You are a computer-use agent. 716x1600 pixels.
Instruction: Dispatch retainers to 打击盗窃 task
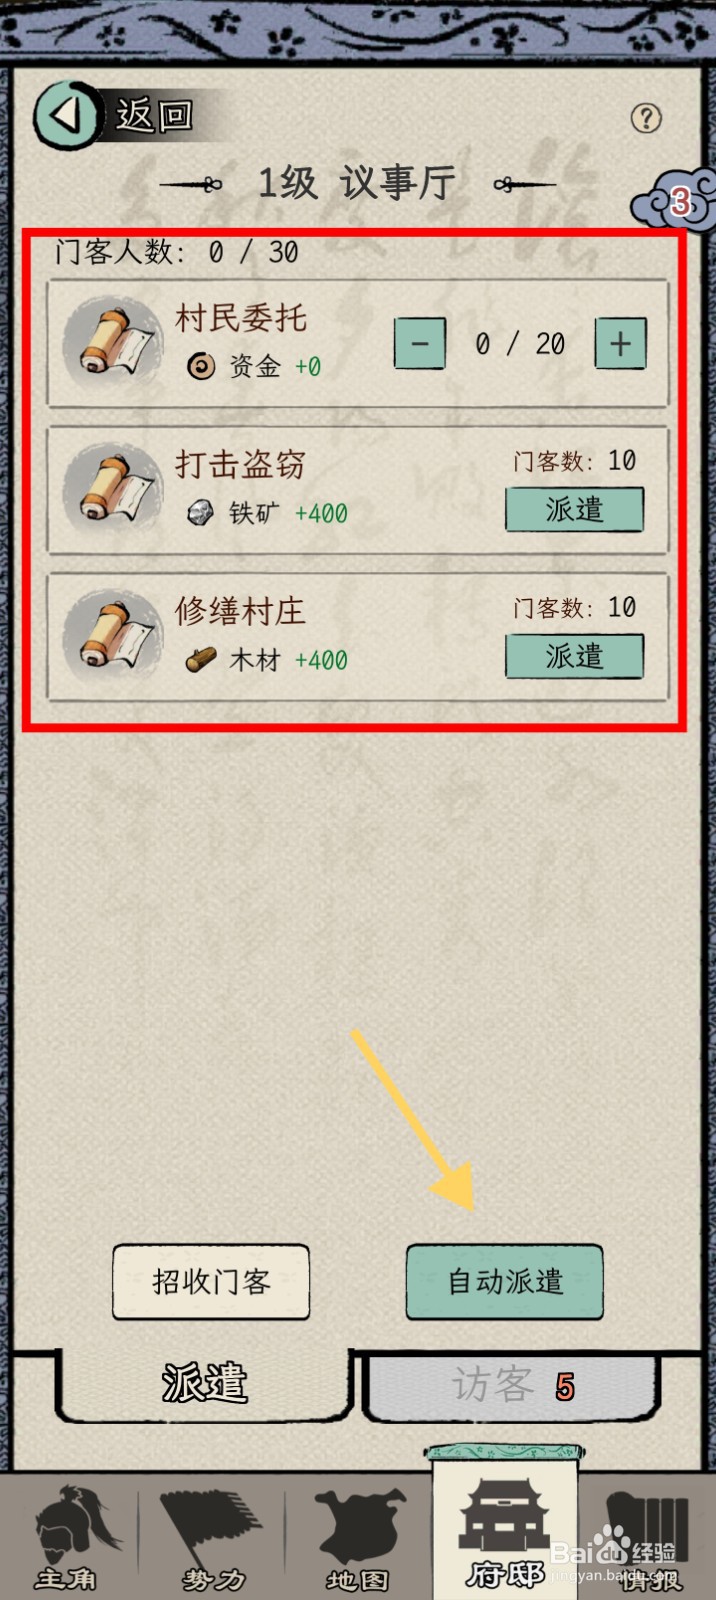[574, 510]
